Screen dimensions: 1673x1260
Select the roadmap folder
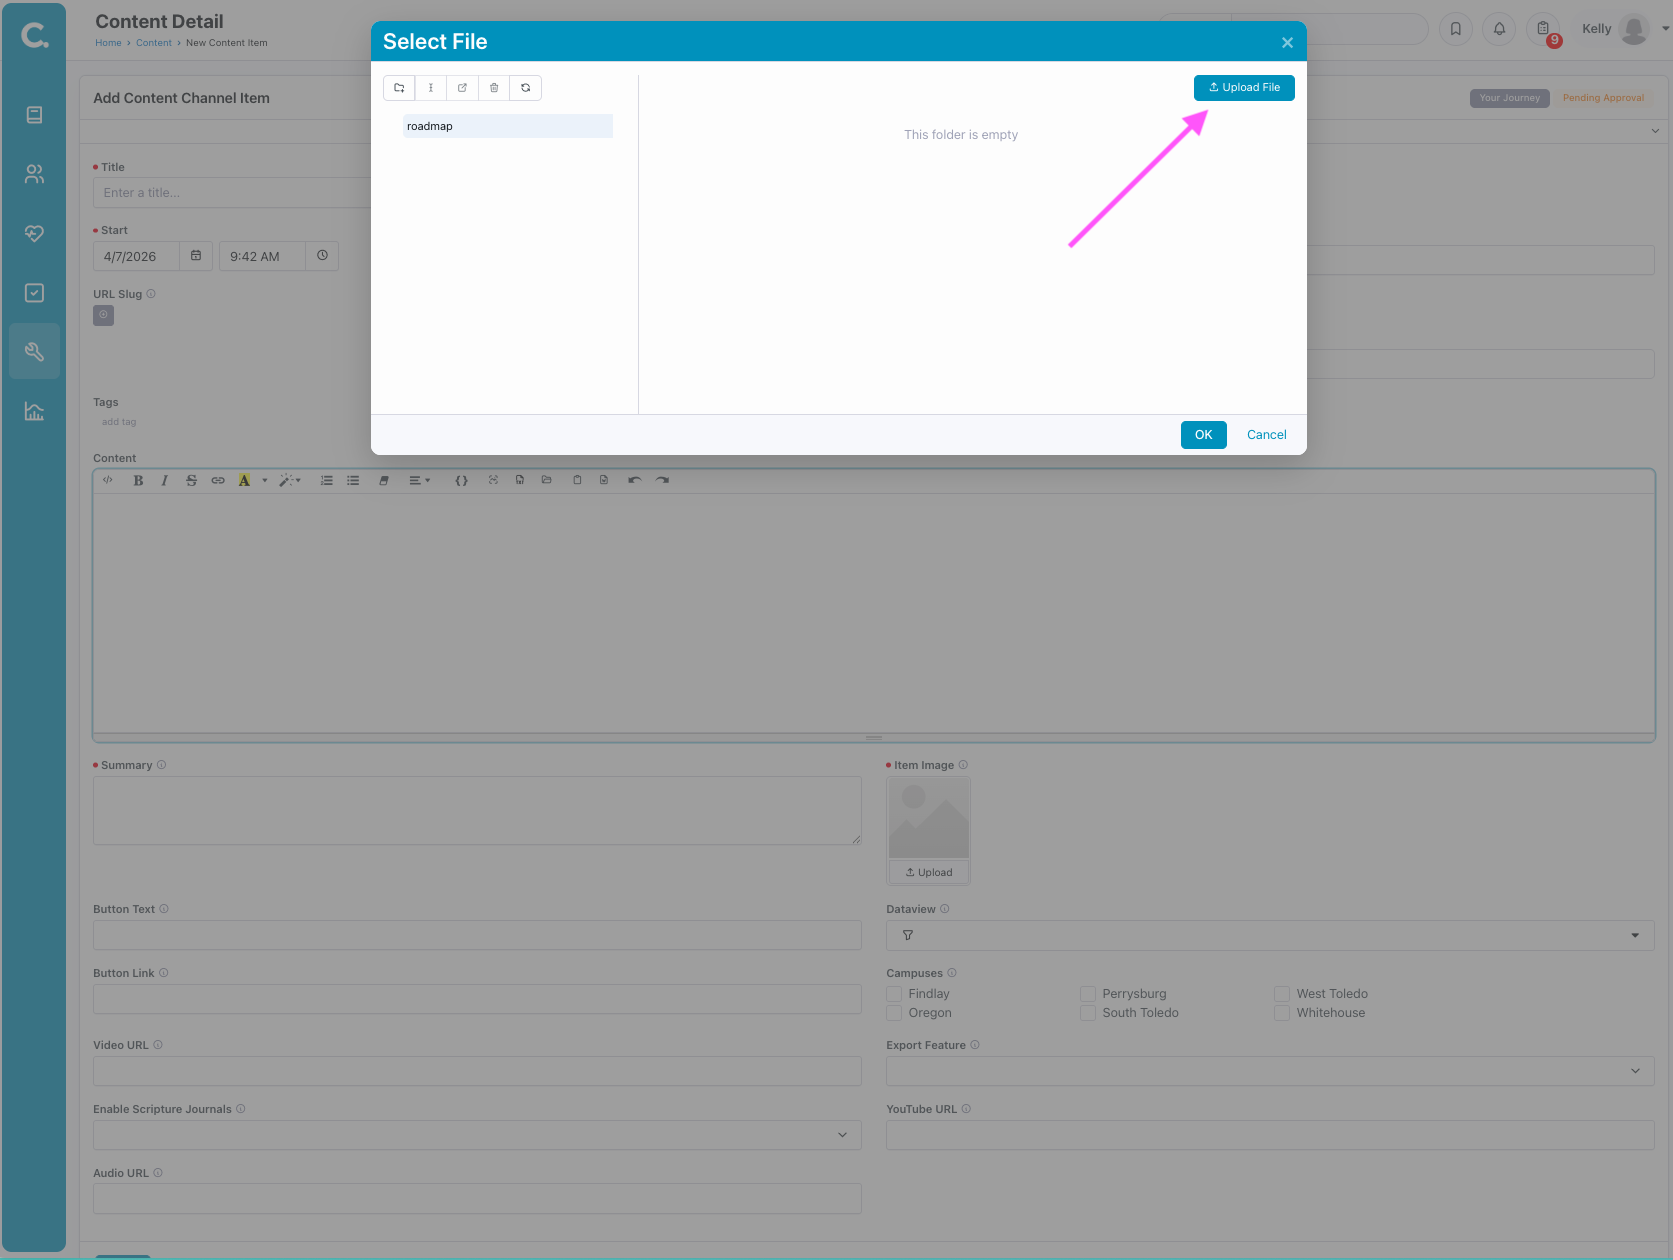click(x=507, y=126)
